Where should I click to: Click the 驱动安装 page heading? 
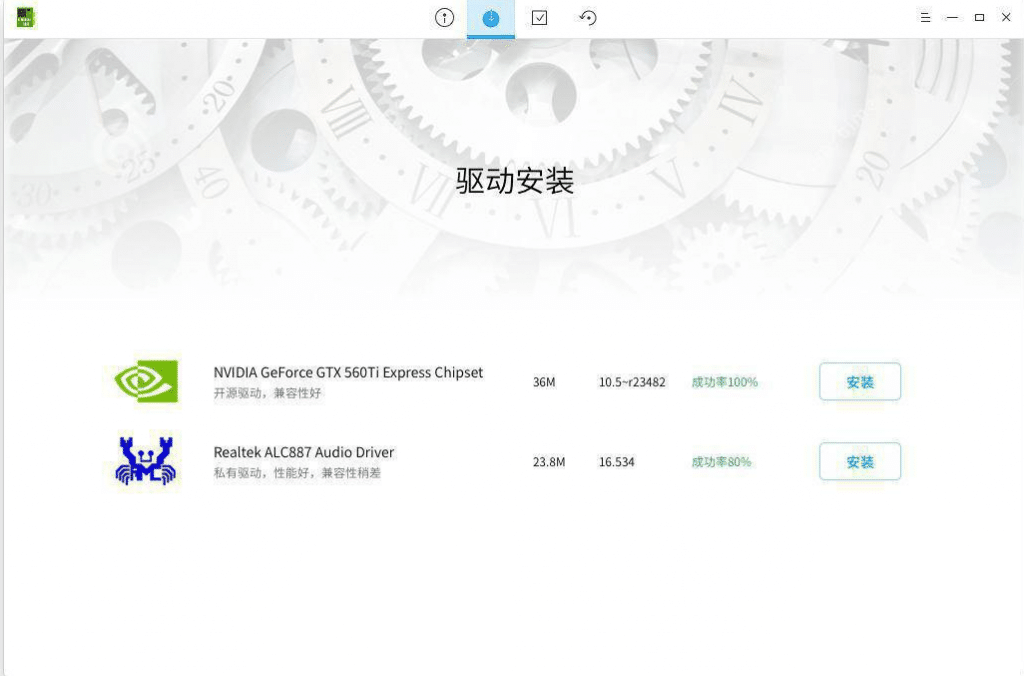coord(515,181)
